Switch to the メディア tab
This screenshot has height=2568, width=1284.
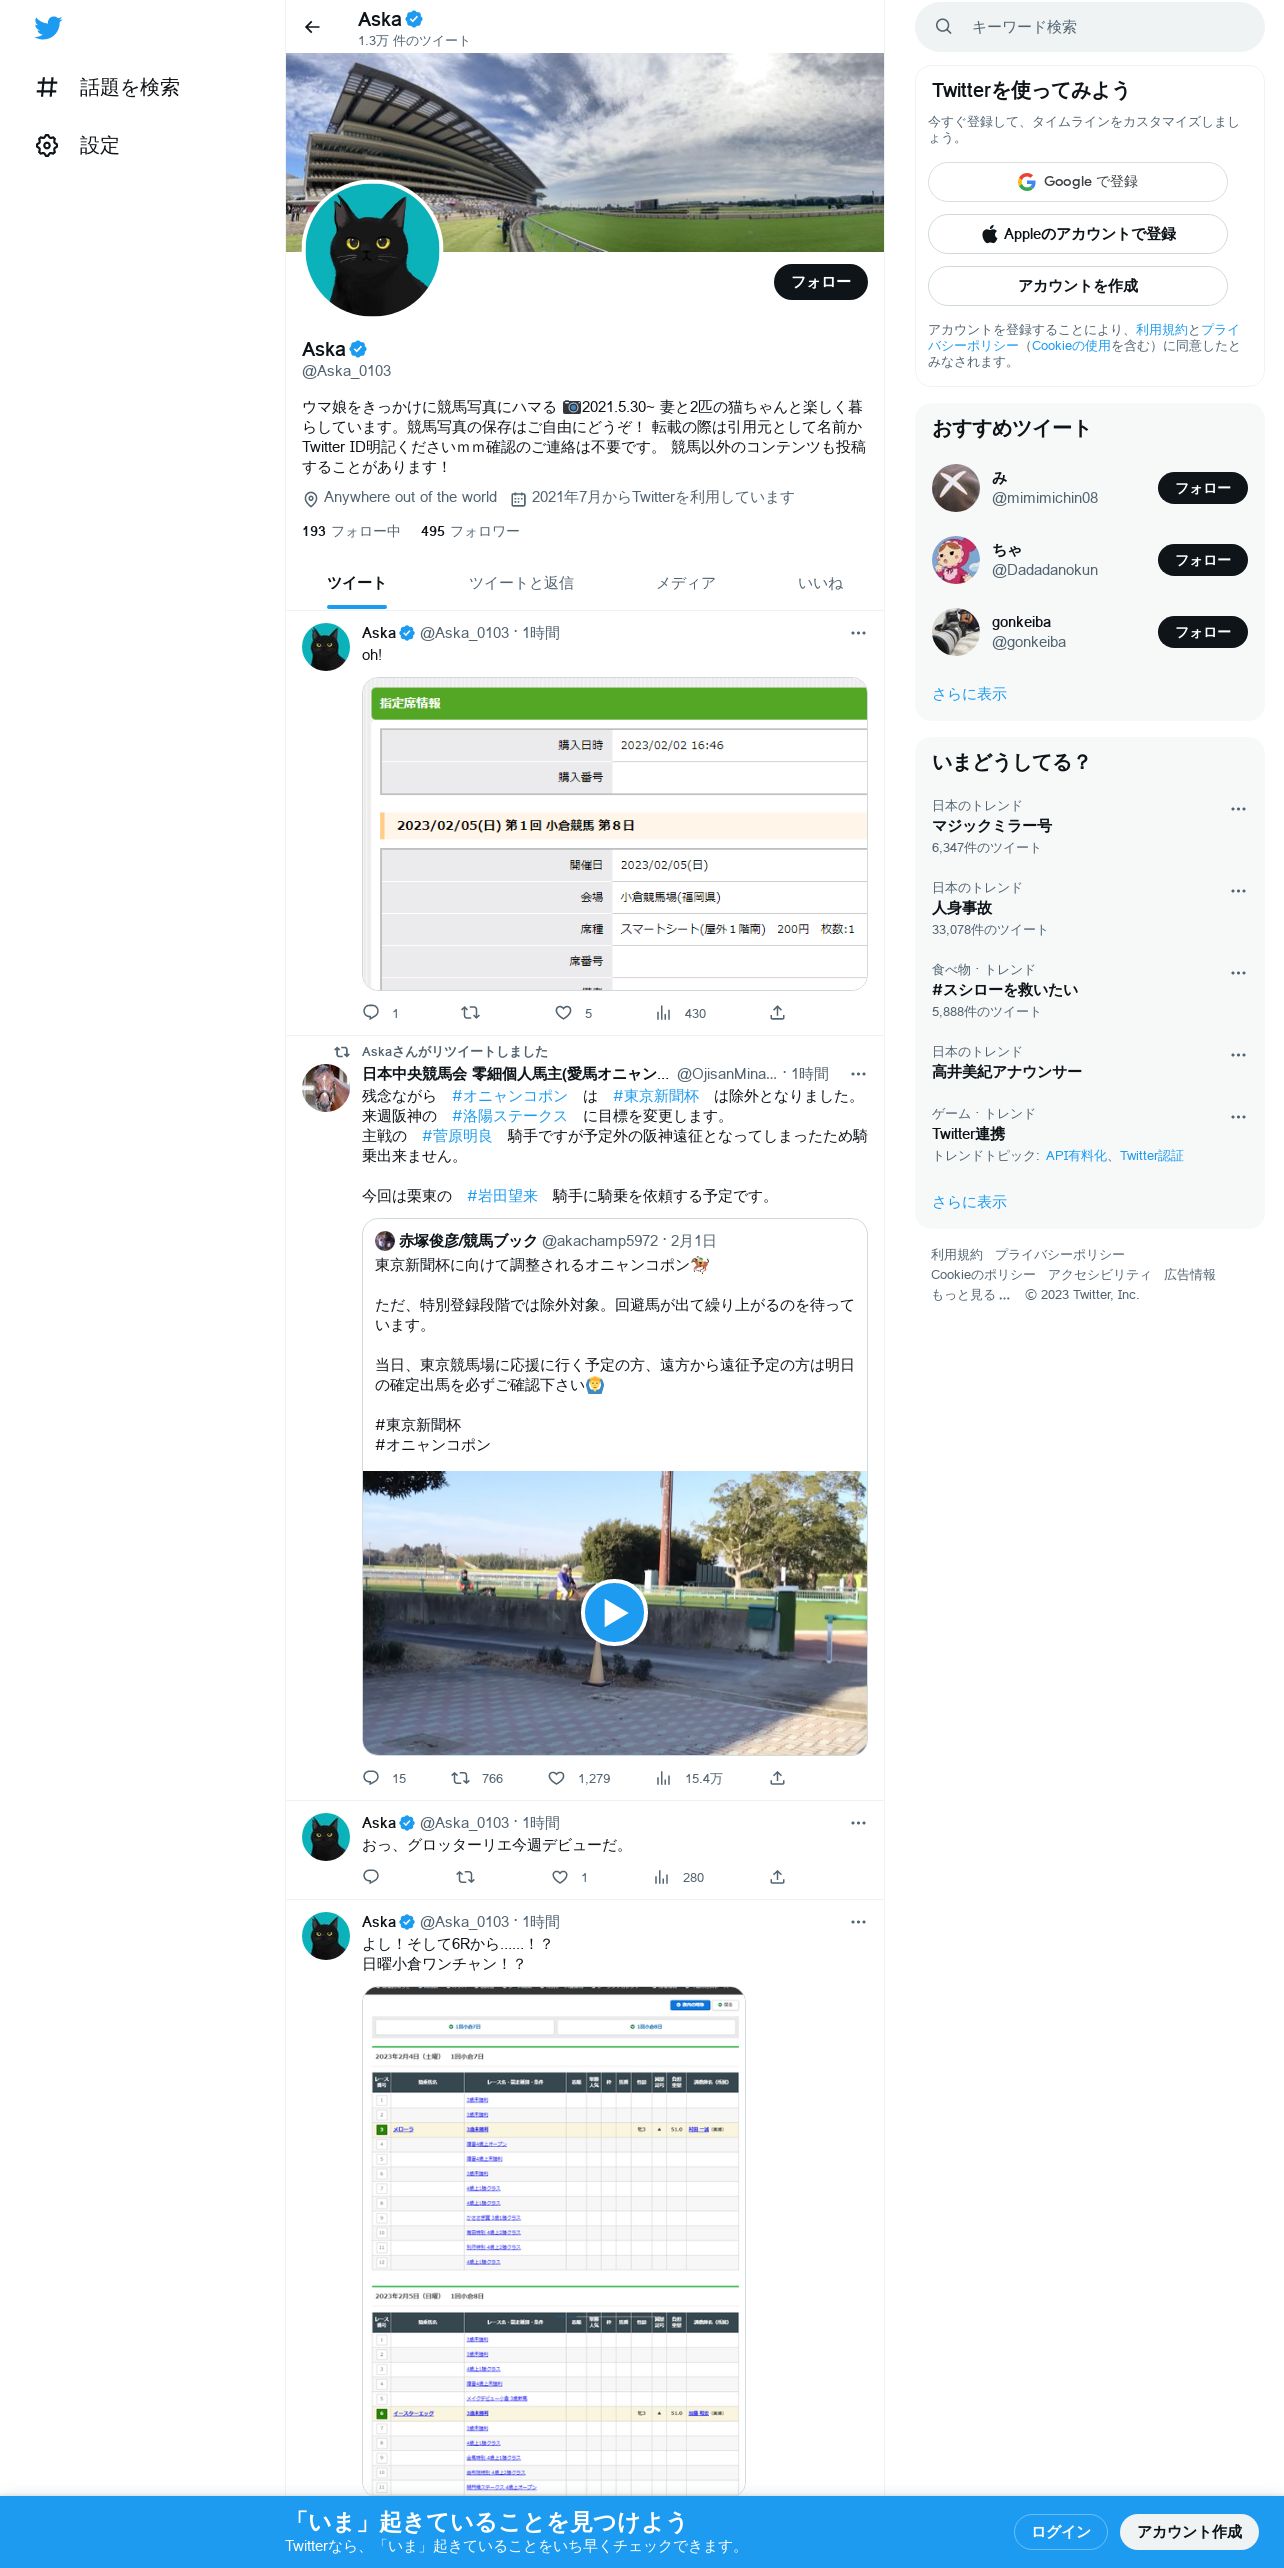pos(686,583)
